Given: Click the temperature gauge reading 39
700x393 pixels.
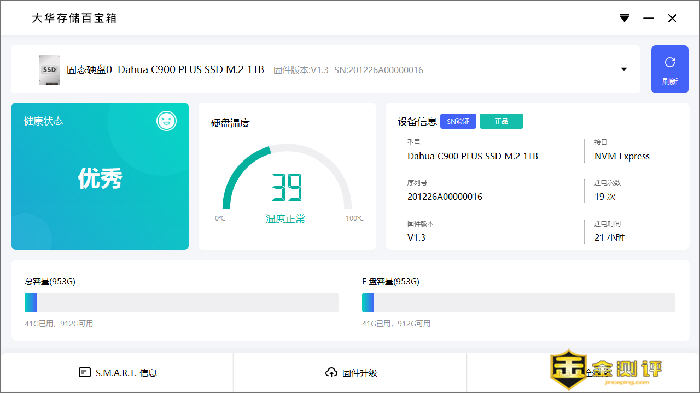Looking at the screenshot, I should (287, 188).
